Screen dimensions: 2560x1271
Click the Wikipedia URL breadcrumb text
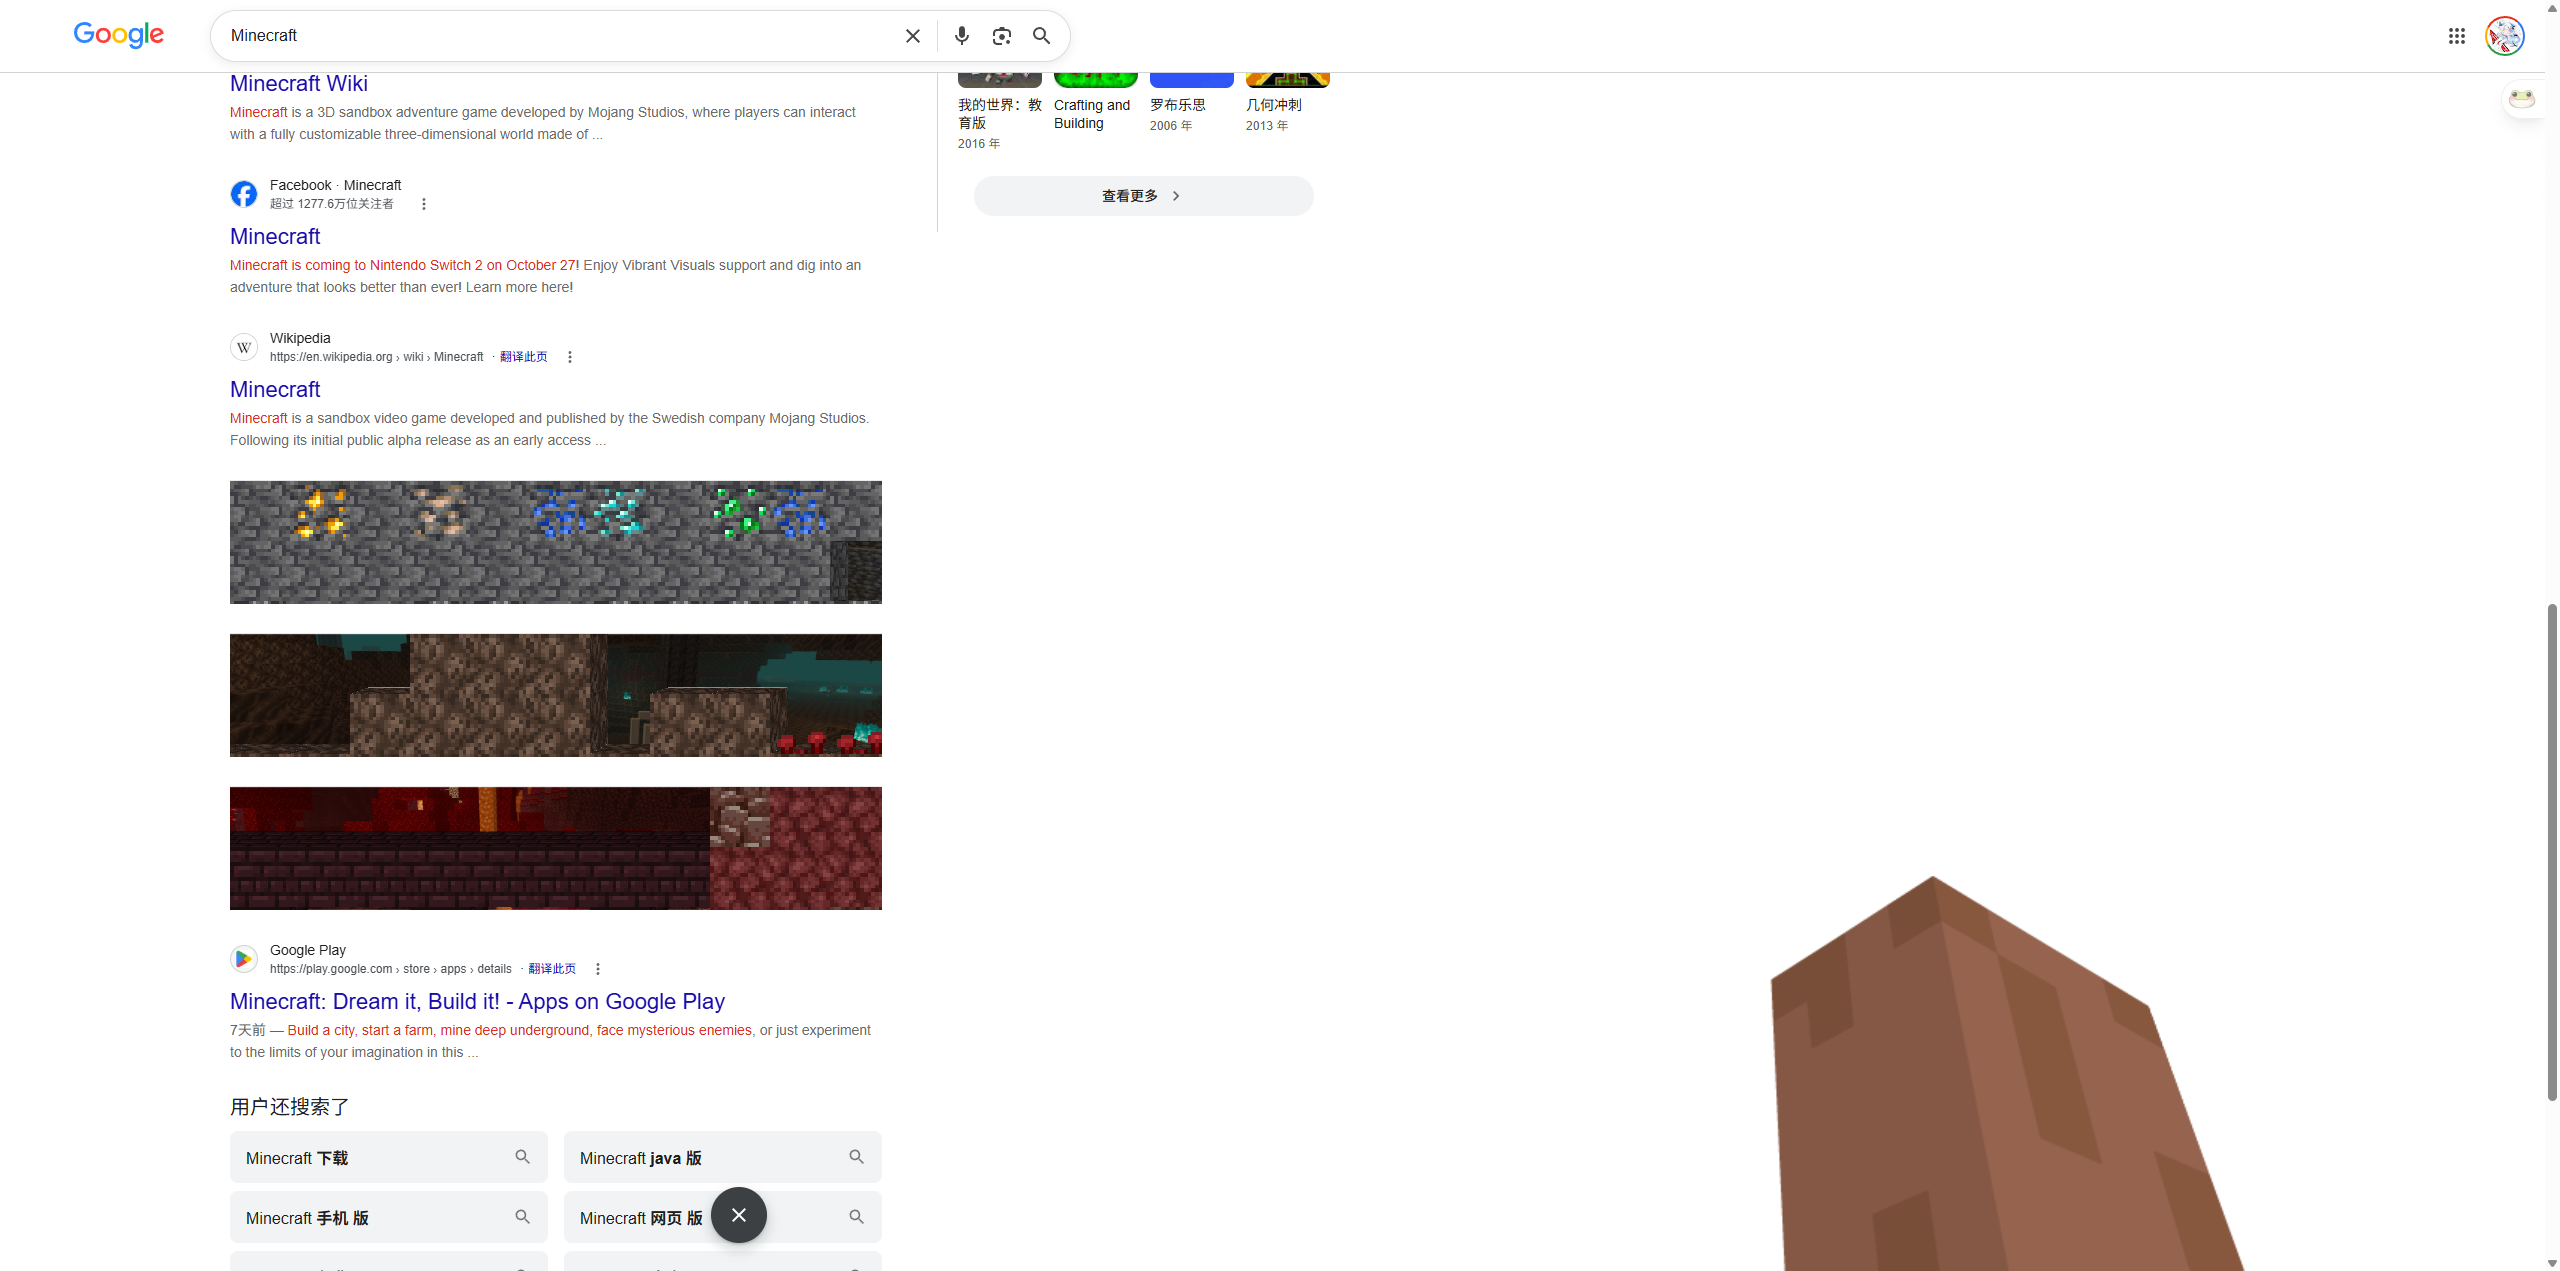coord(376,357)
